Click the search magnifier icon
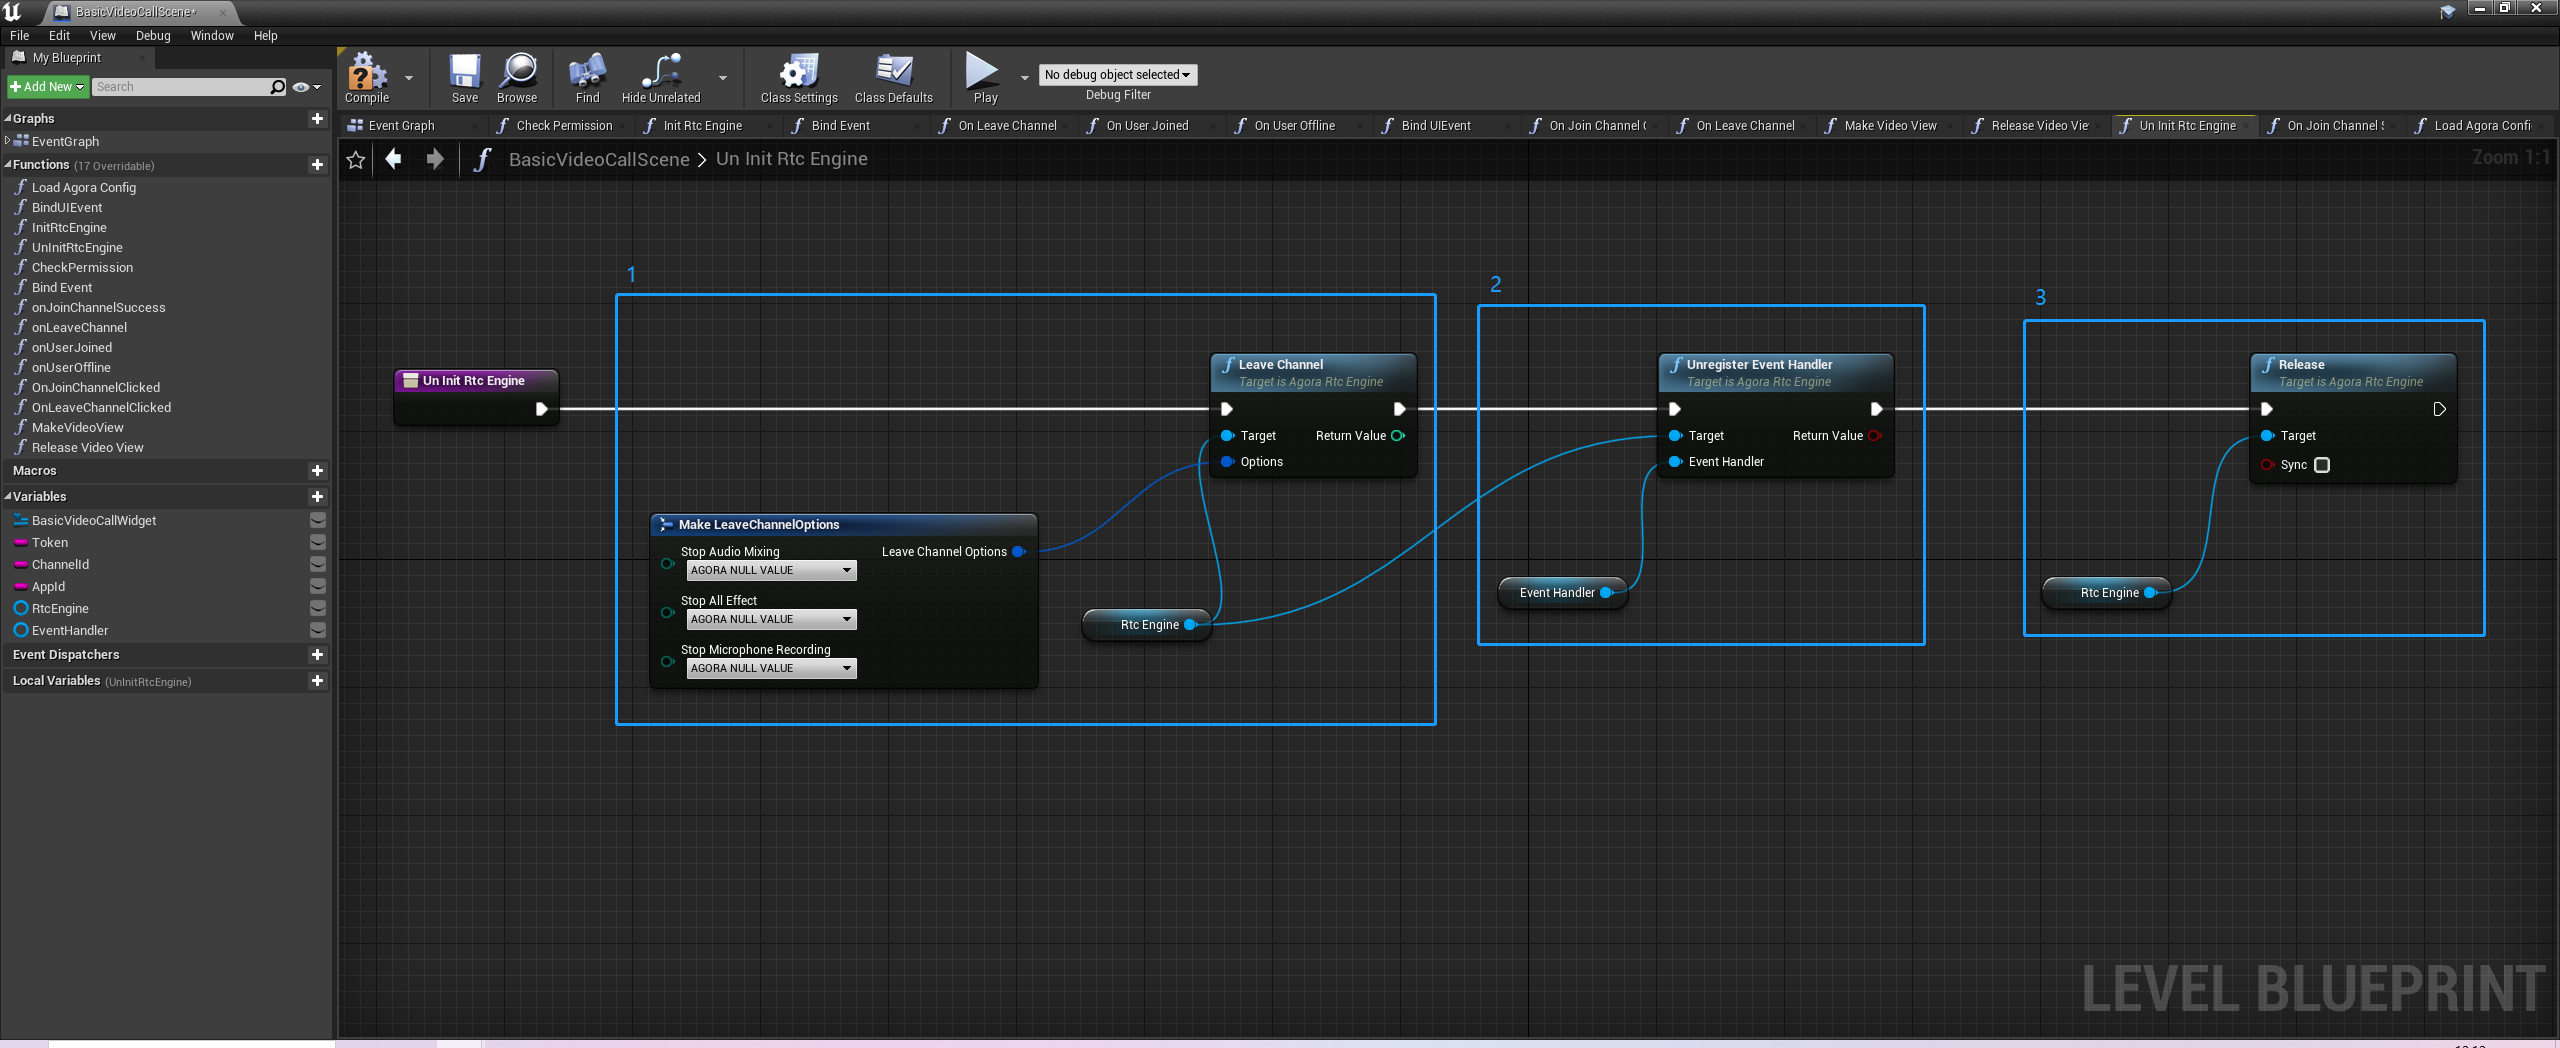 [x=278, y=87]
